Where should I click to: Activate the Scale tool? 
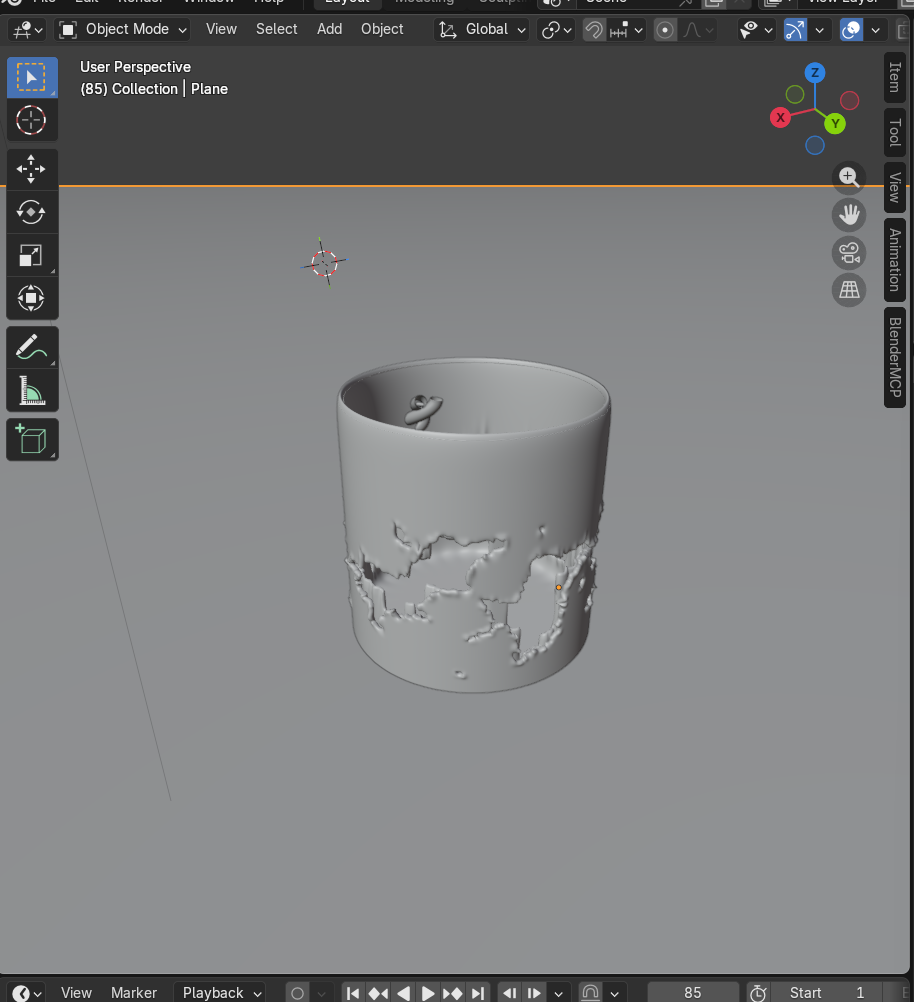point(32,254)
